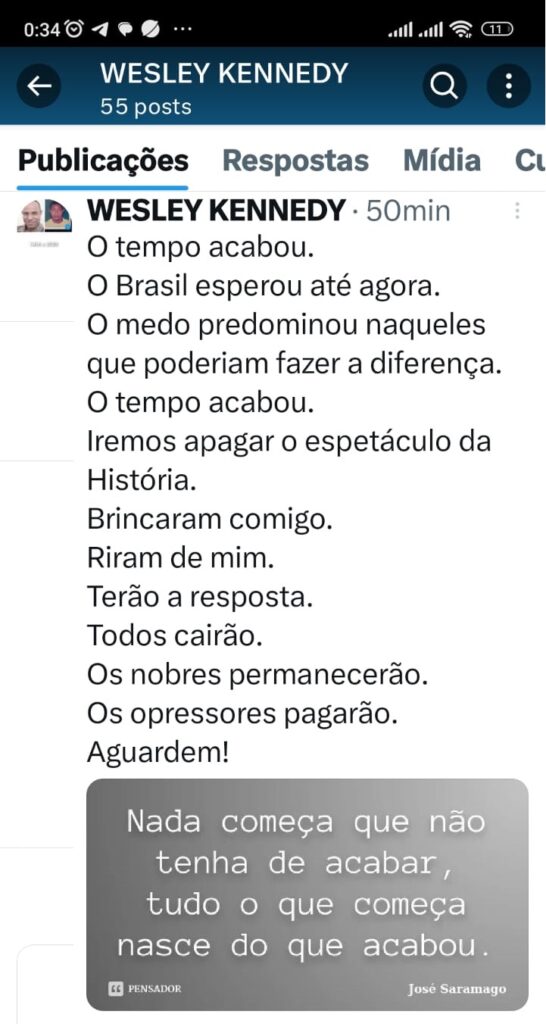Expand more notifications via ellipsis icon
Screen dimensions: 546x1024
coord(182,29)
